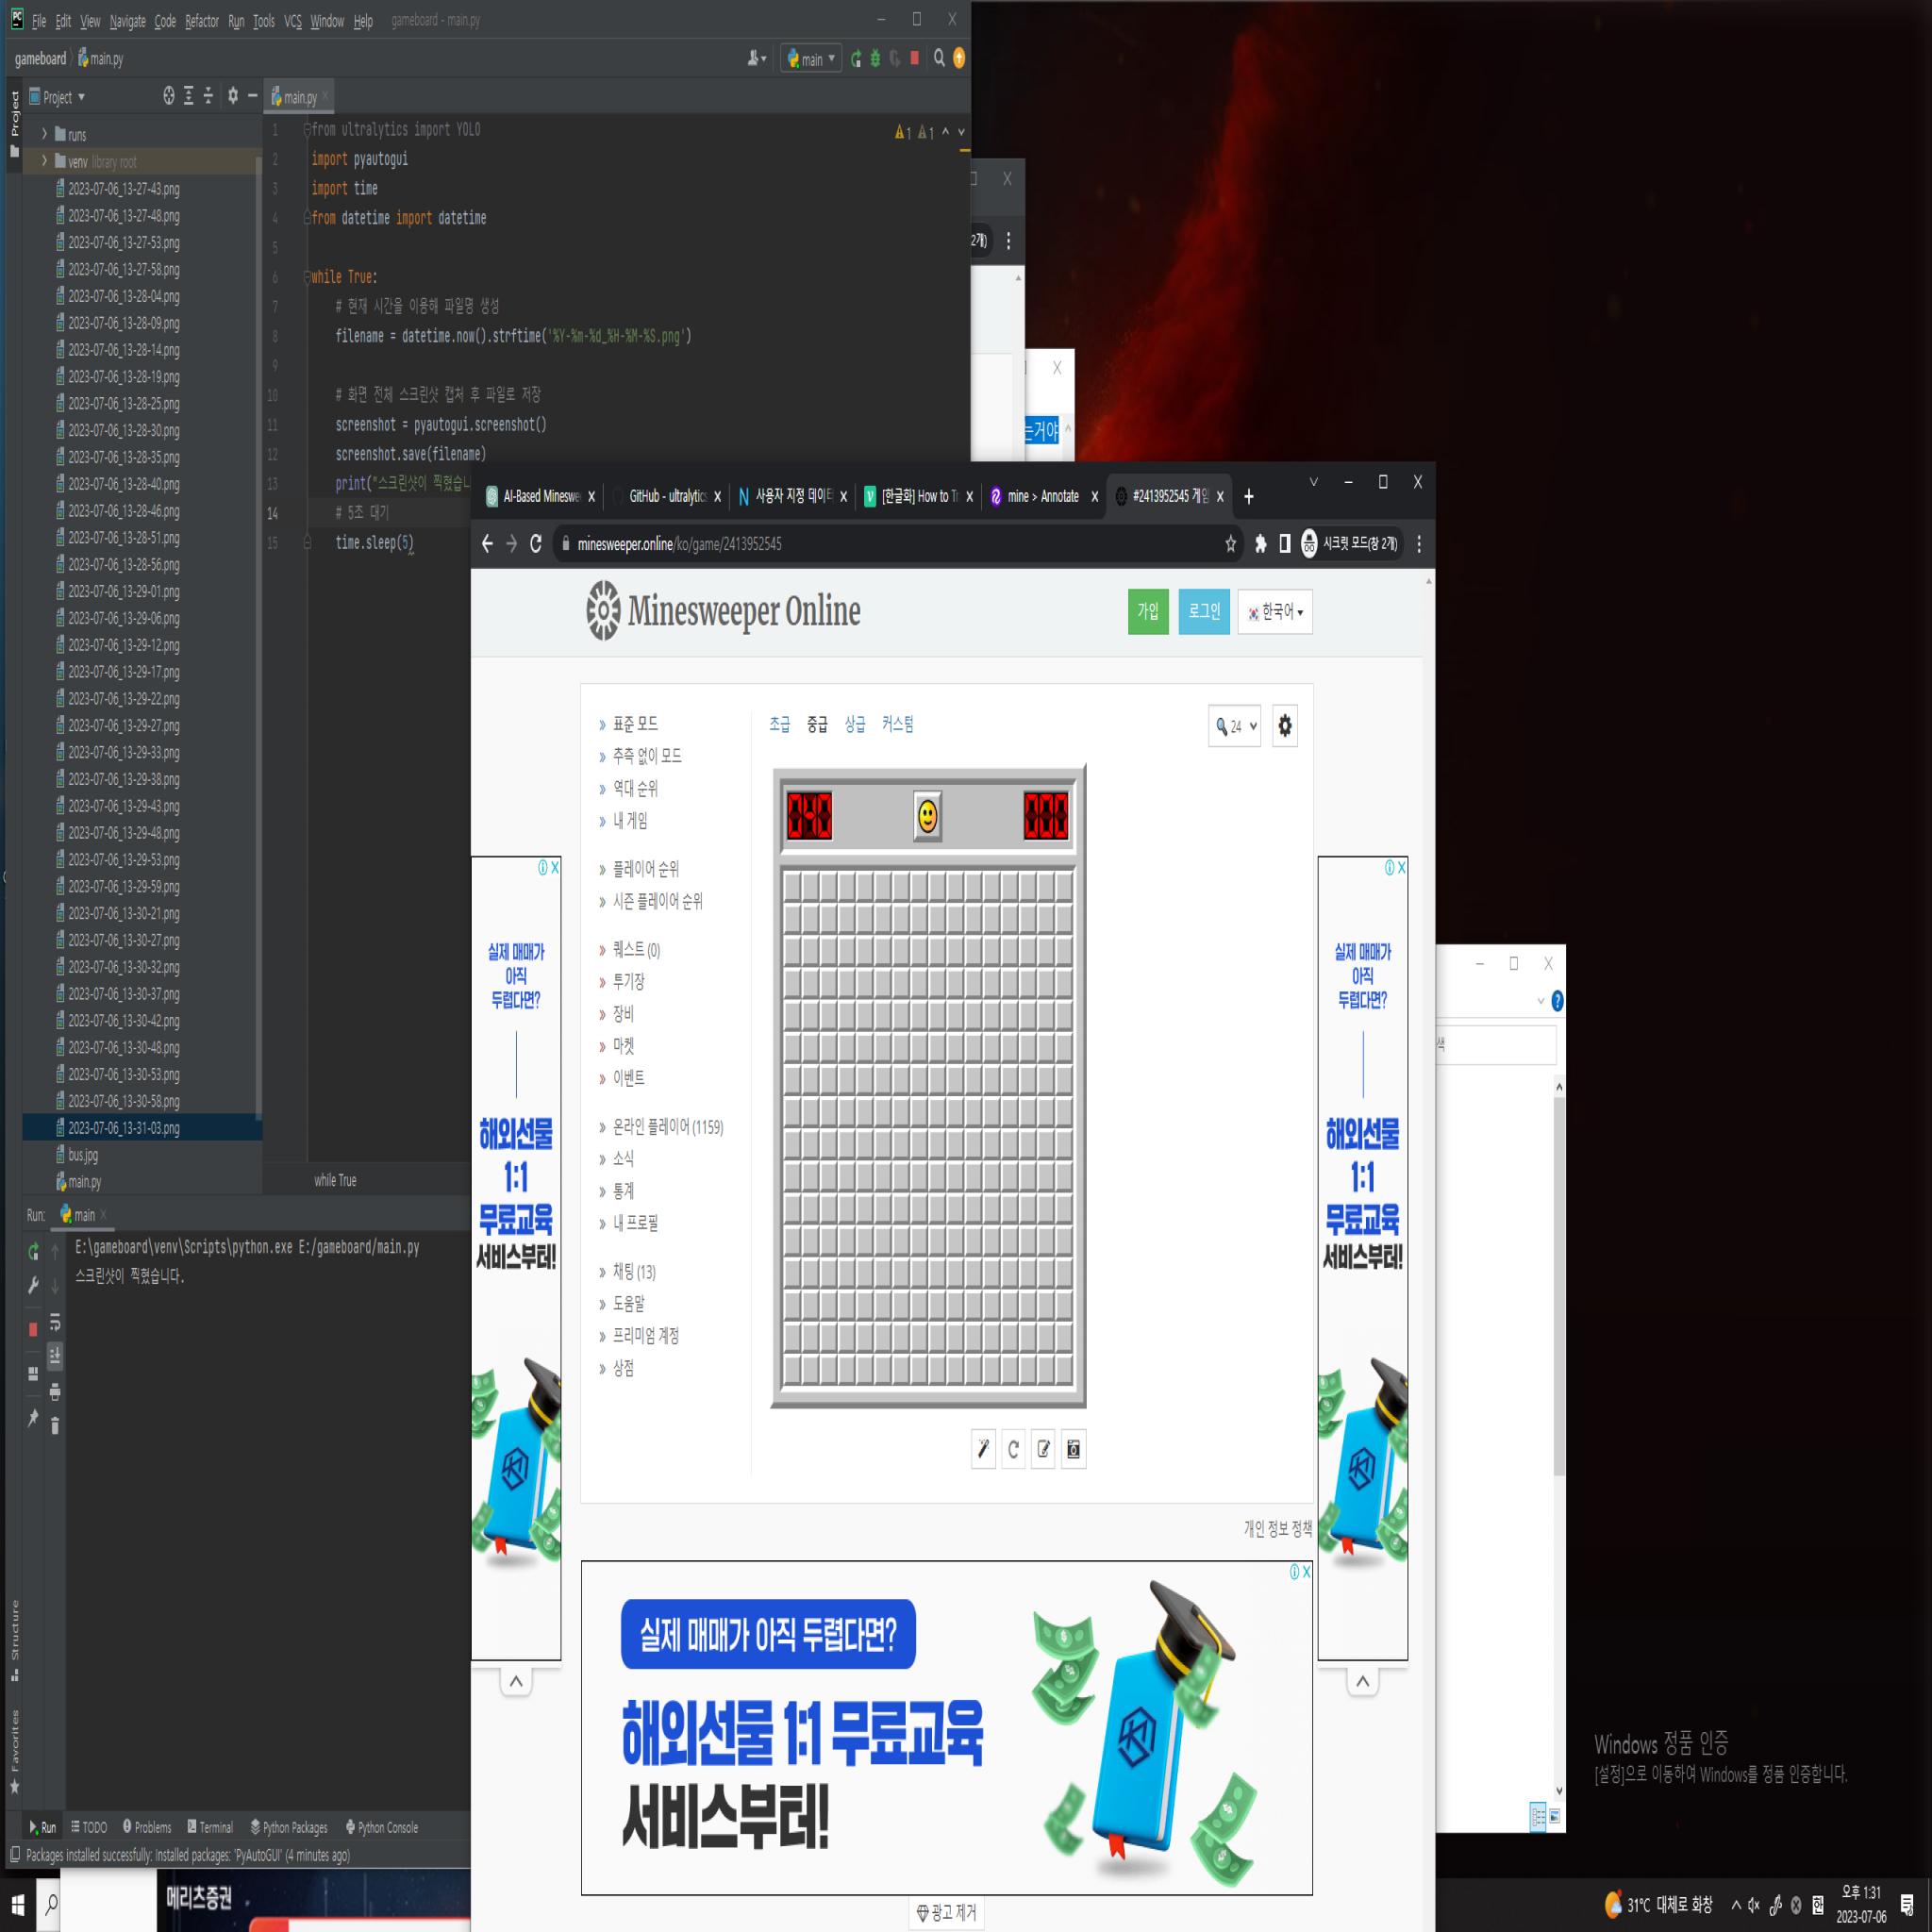The image size is (1932, 1932).
Task: Click layout restore icon in Run panel
Action: 33,1374
